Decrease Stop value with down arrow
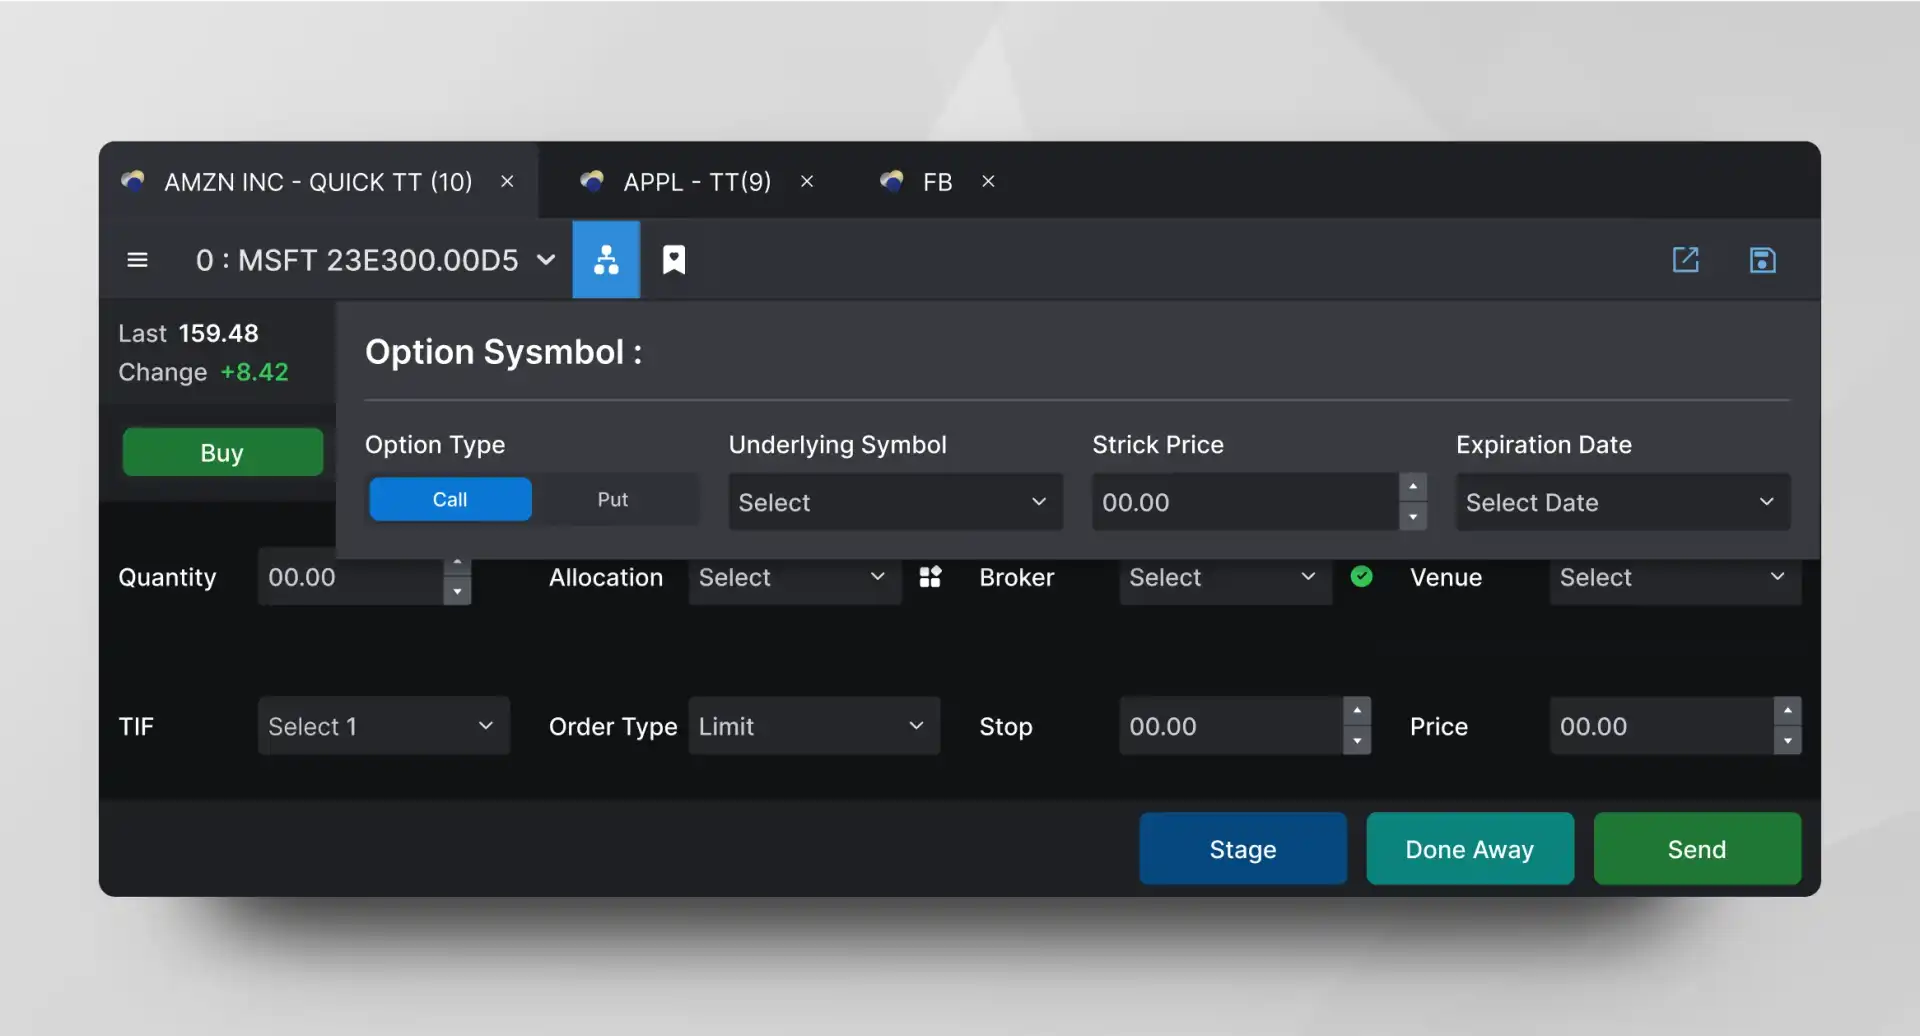Viewport: 1920px width, 1036px height. coord(1357,741)
